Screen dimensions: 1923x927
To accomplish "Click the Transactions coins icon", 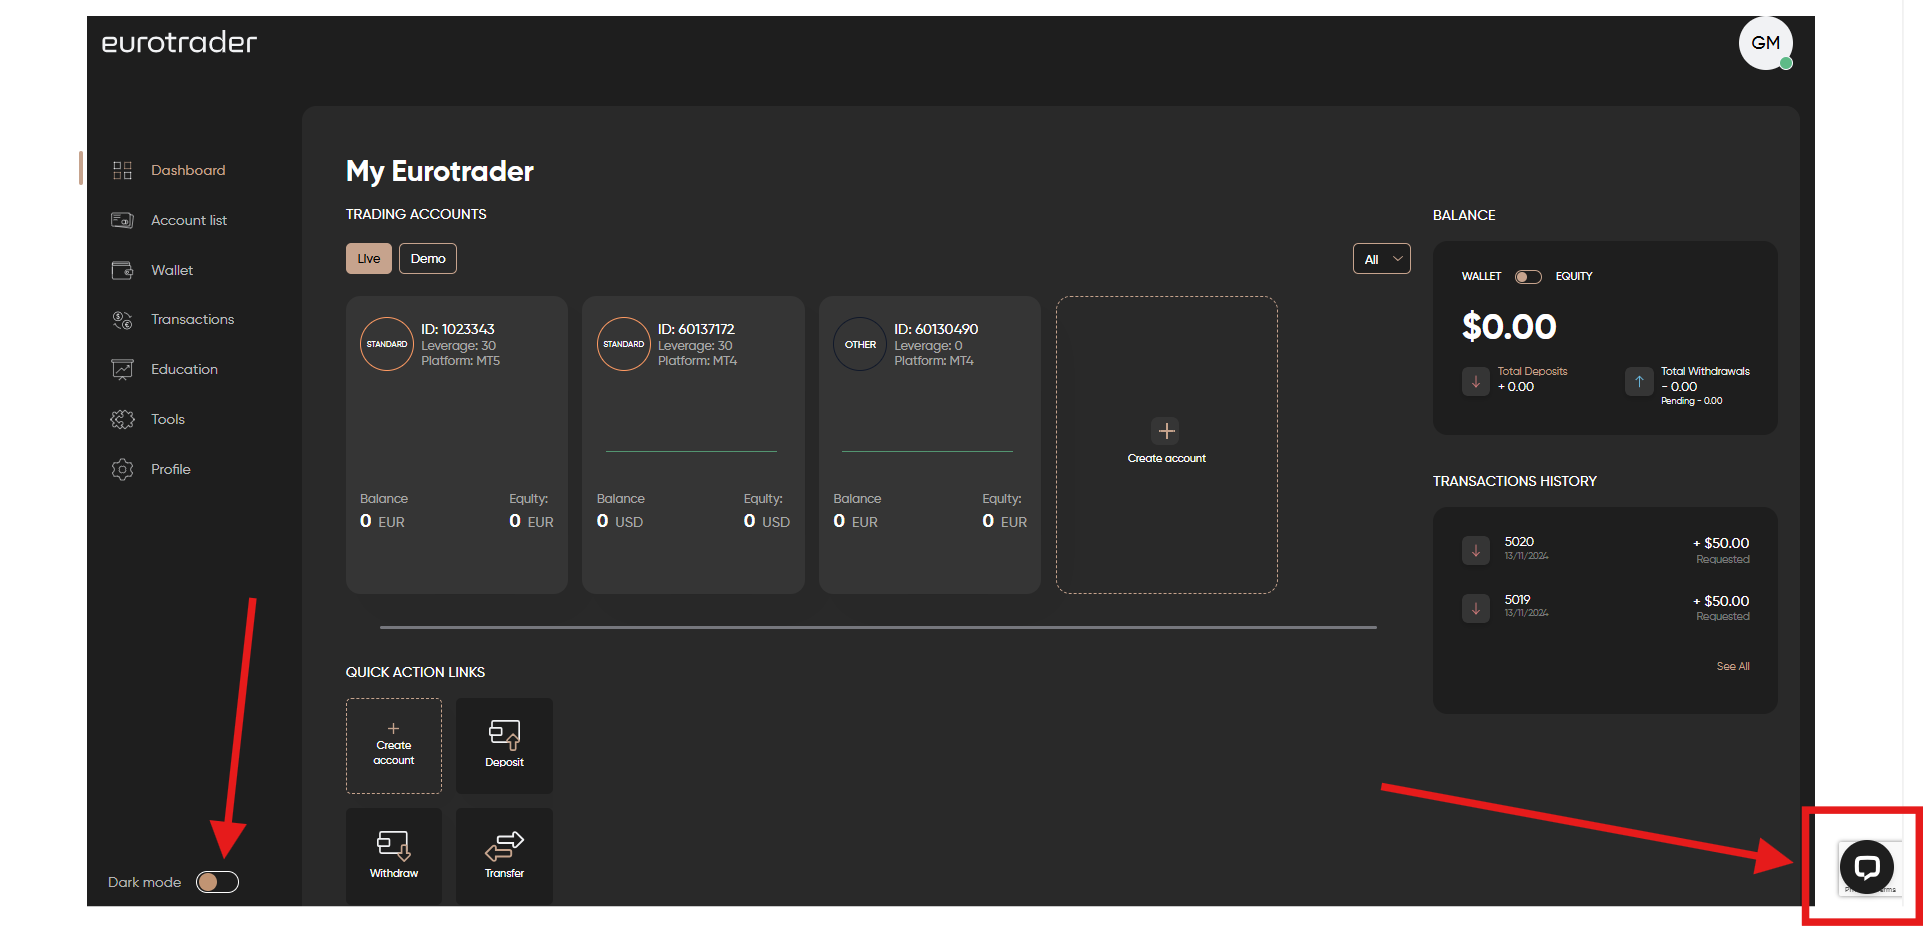I will tap(122, 320).
